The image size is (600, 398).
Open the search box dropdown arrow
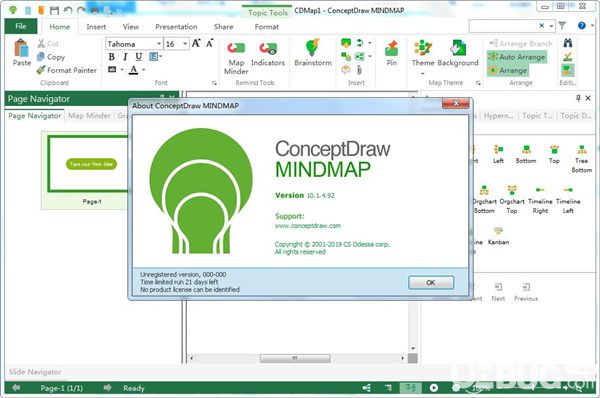(x=551, y=26)
